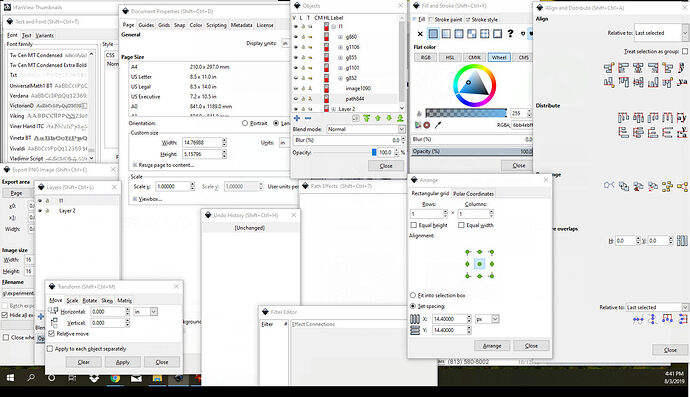The height and width of the screenshot is (397, 690).
Task: Check Apply to each object separately
Action: [50, 349]
